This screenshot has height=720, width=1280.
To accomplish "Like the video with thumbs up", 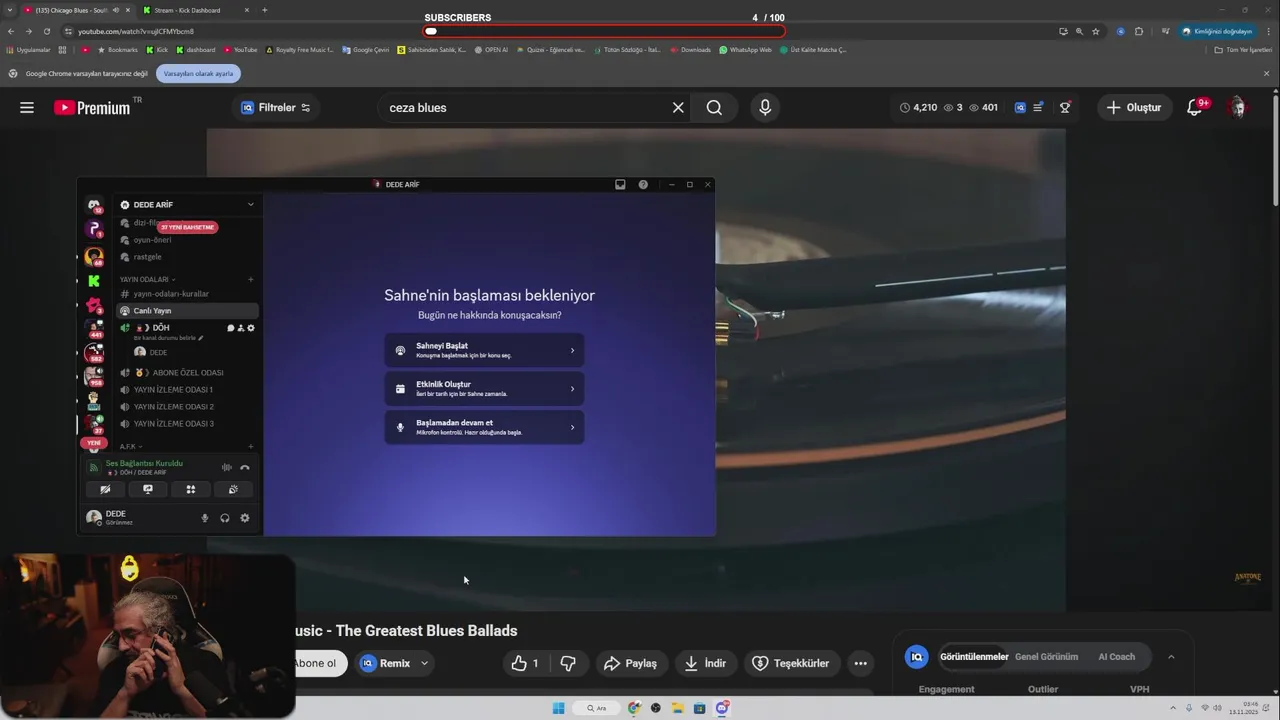I will pos(525,663).
